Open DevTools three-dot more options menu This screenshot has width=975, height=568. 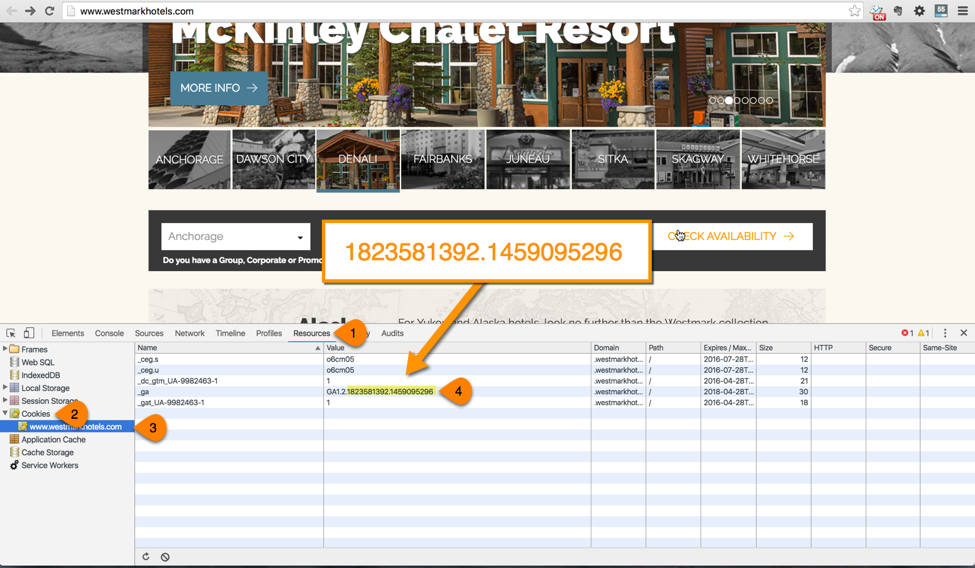pos(945,333)
